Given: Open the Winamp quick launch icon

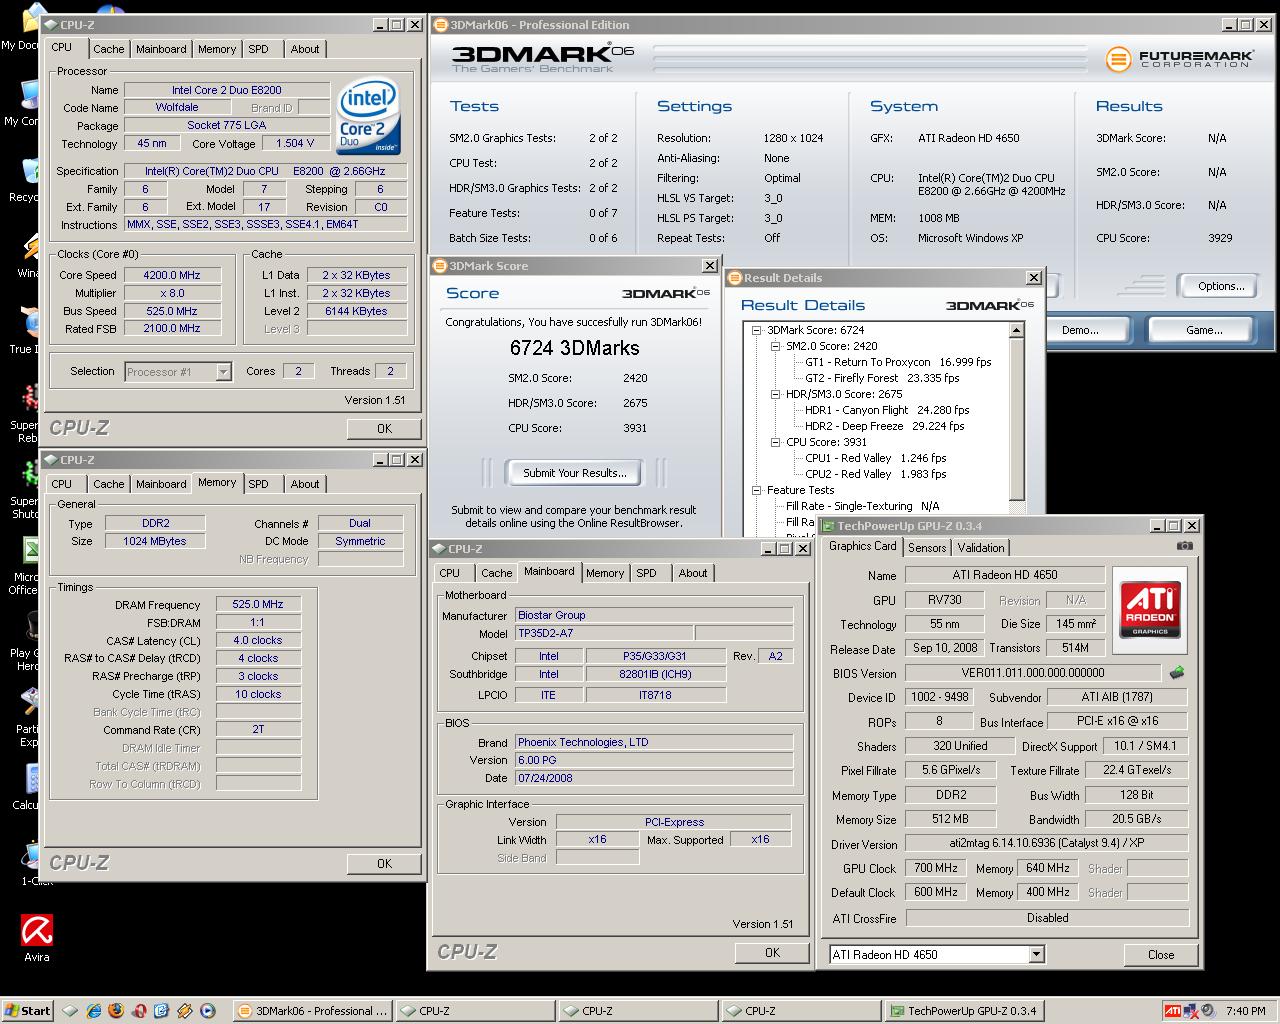Looking at the screenshot, I should pyautogui.click(x=184, y=1011).
